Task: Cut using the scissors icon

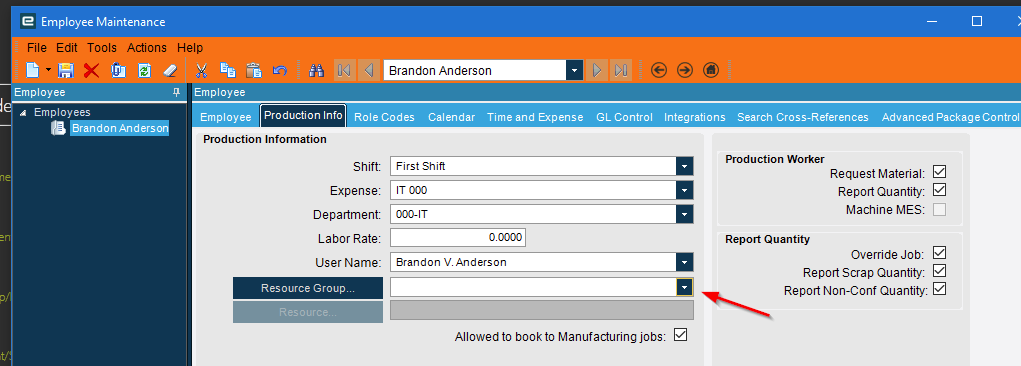Action: [x=202, y=70]
